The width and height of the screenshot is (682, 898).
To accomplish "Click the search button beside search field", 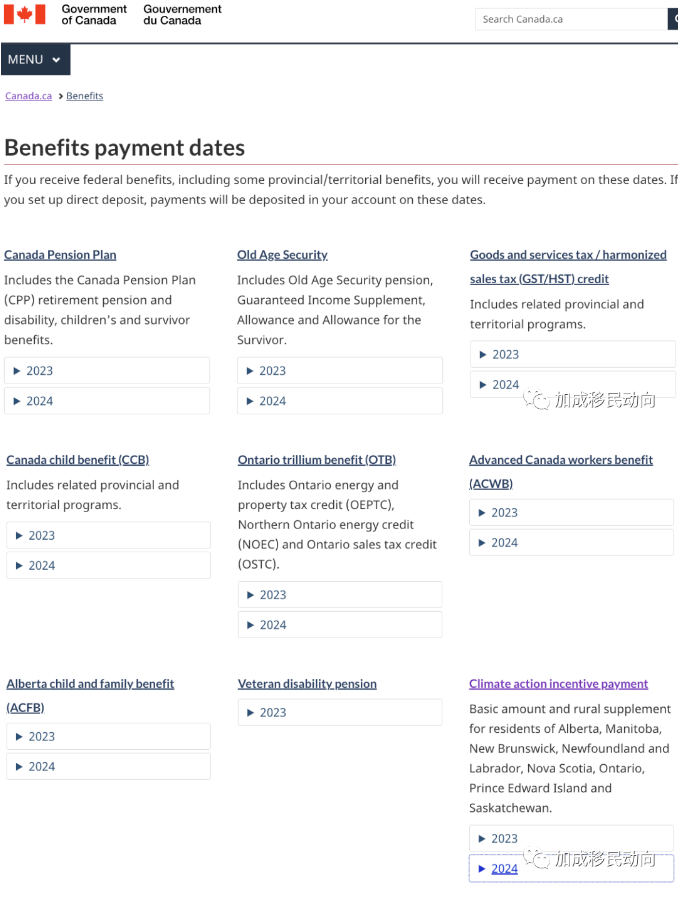I will click(673, 19).
